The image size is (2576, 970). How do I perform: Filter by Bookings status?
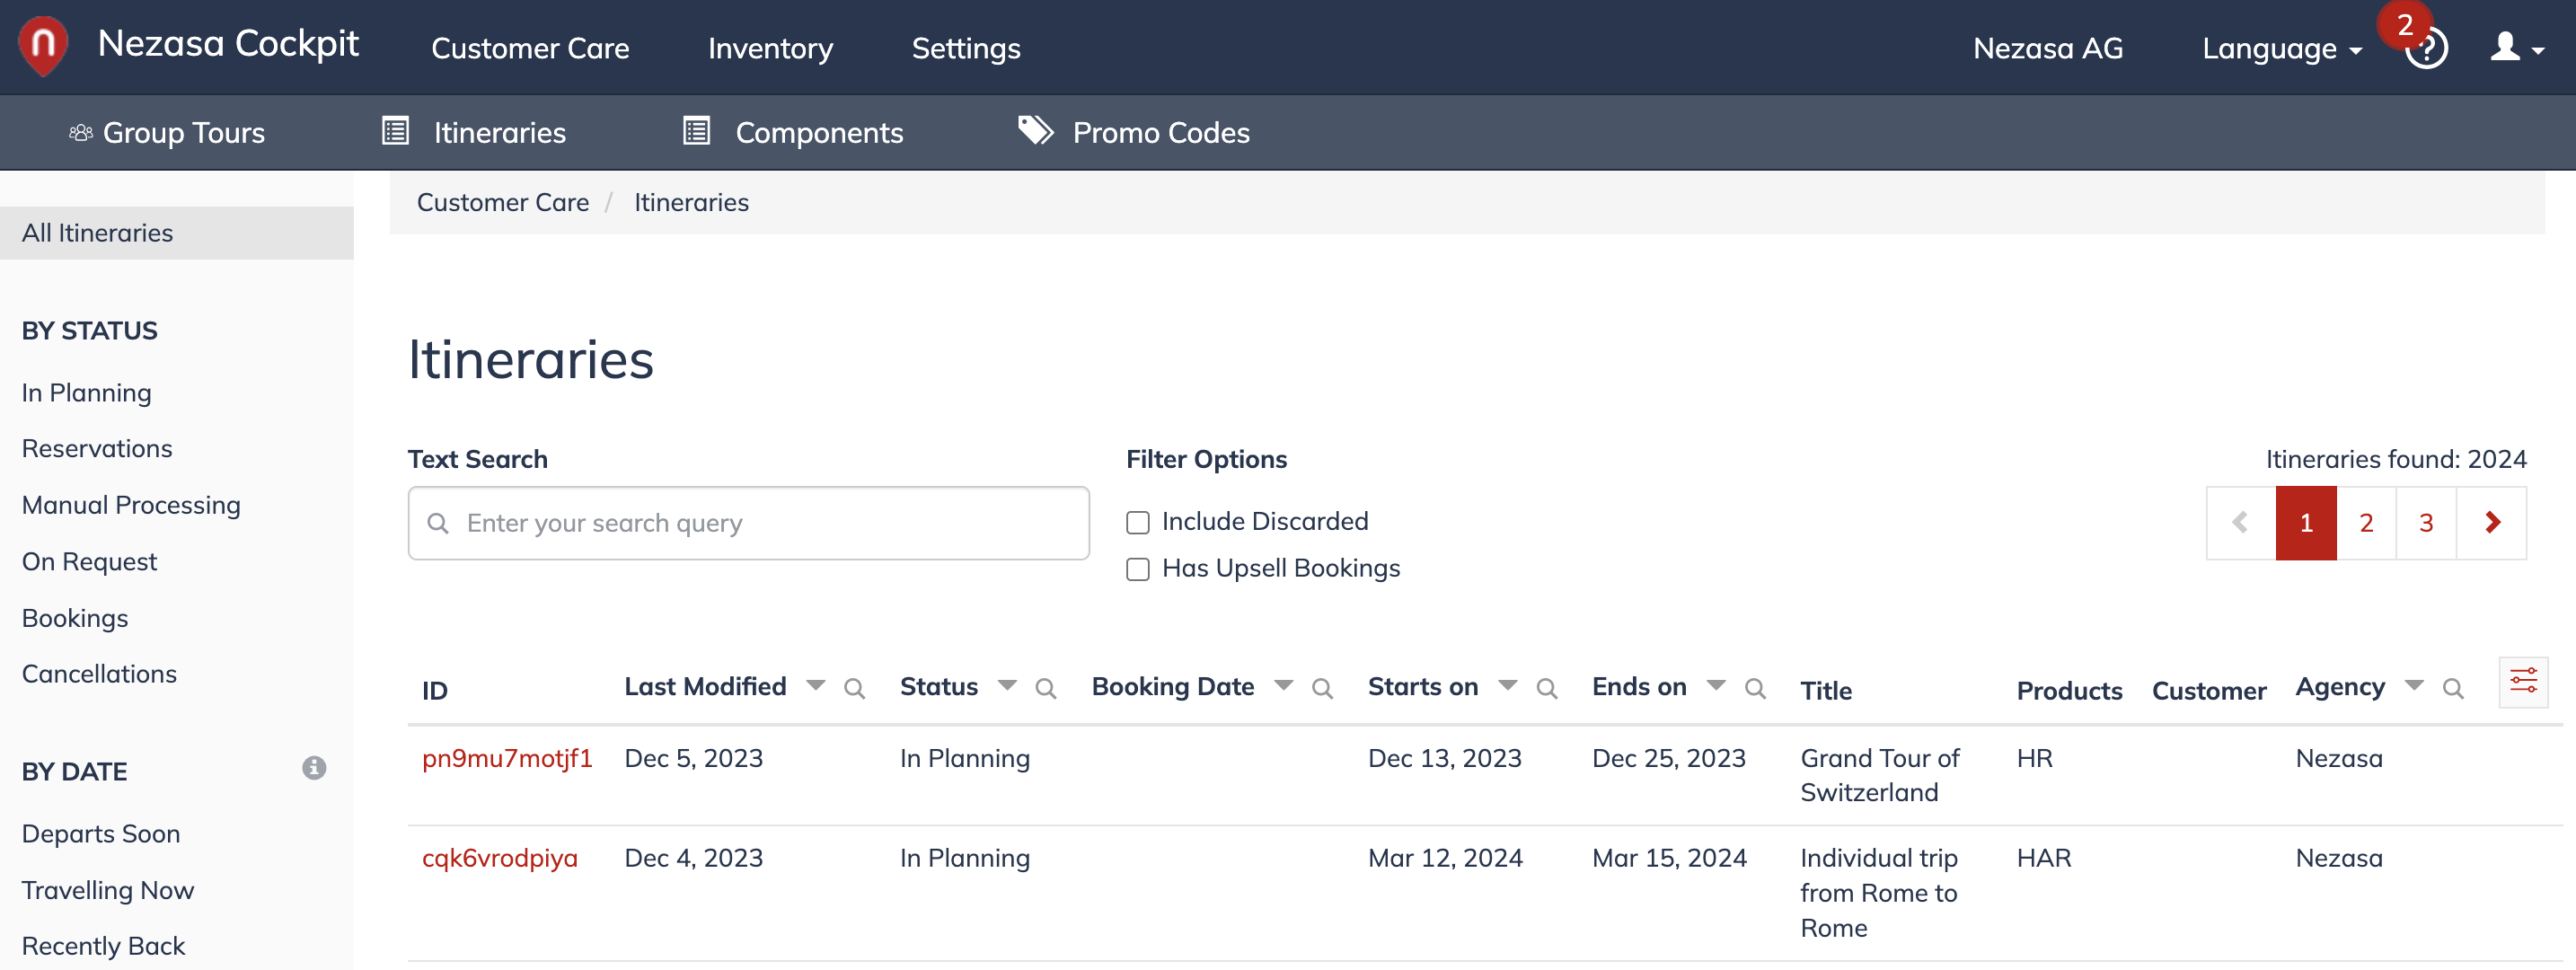click(x=75, y=618)
